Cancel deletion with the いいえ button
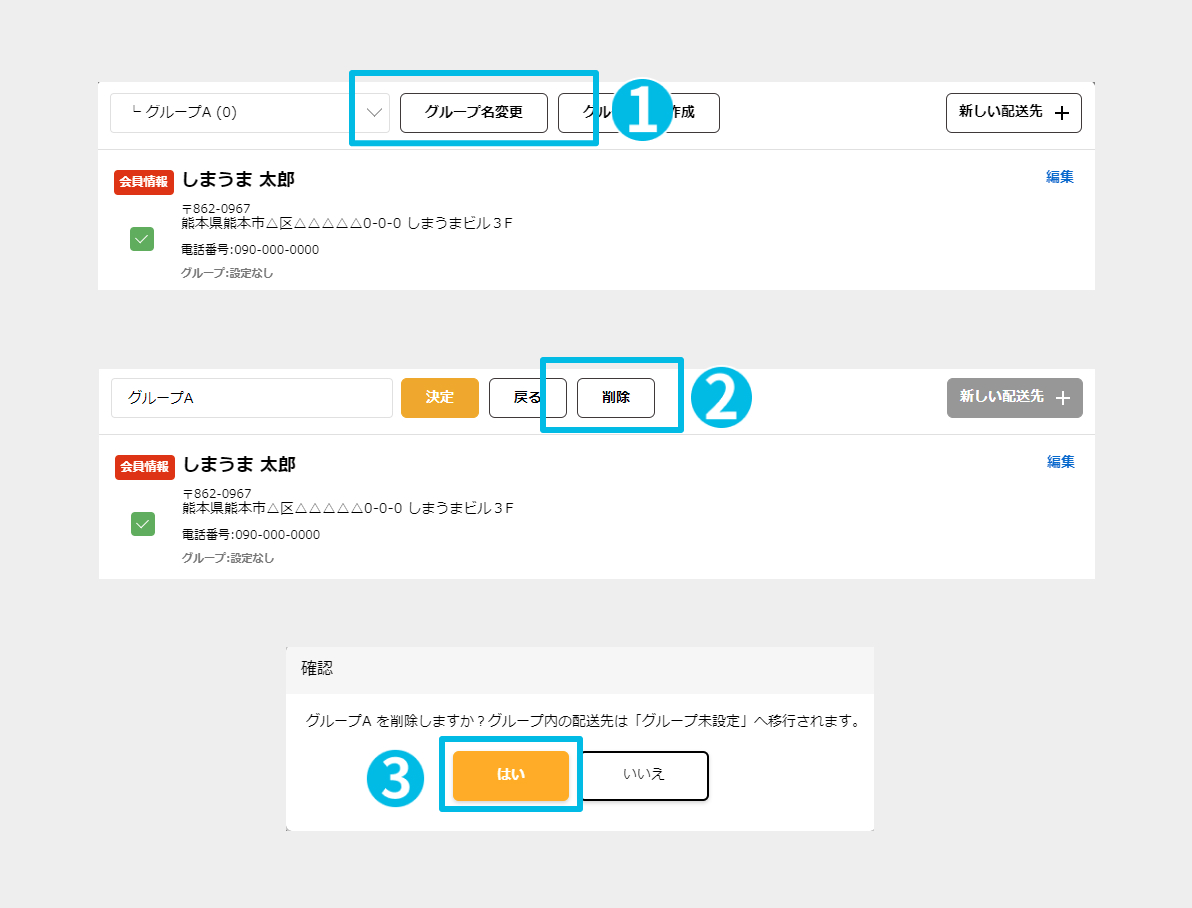The height and width of the screenshot is (908, 1192). (644, 776)
